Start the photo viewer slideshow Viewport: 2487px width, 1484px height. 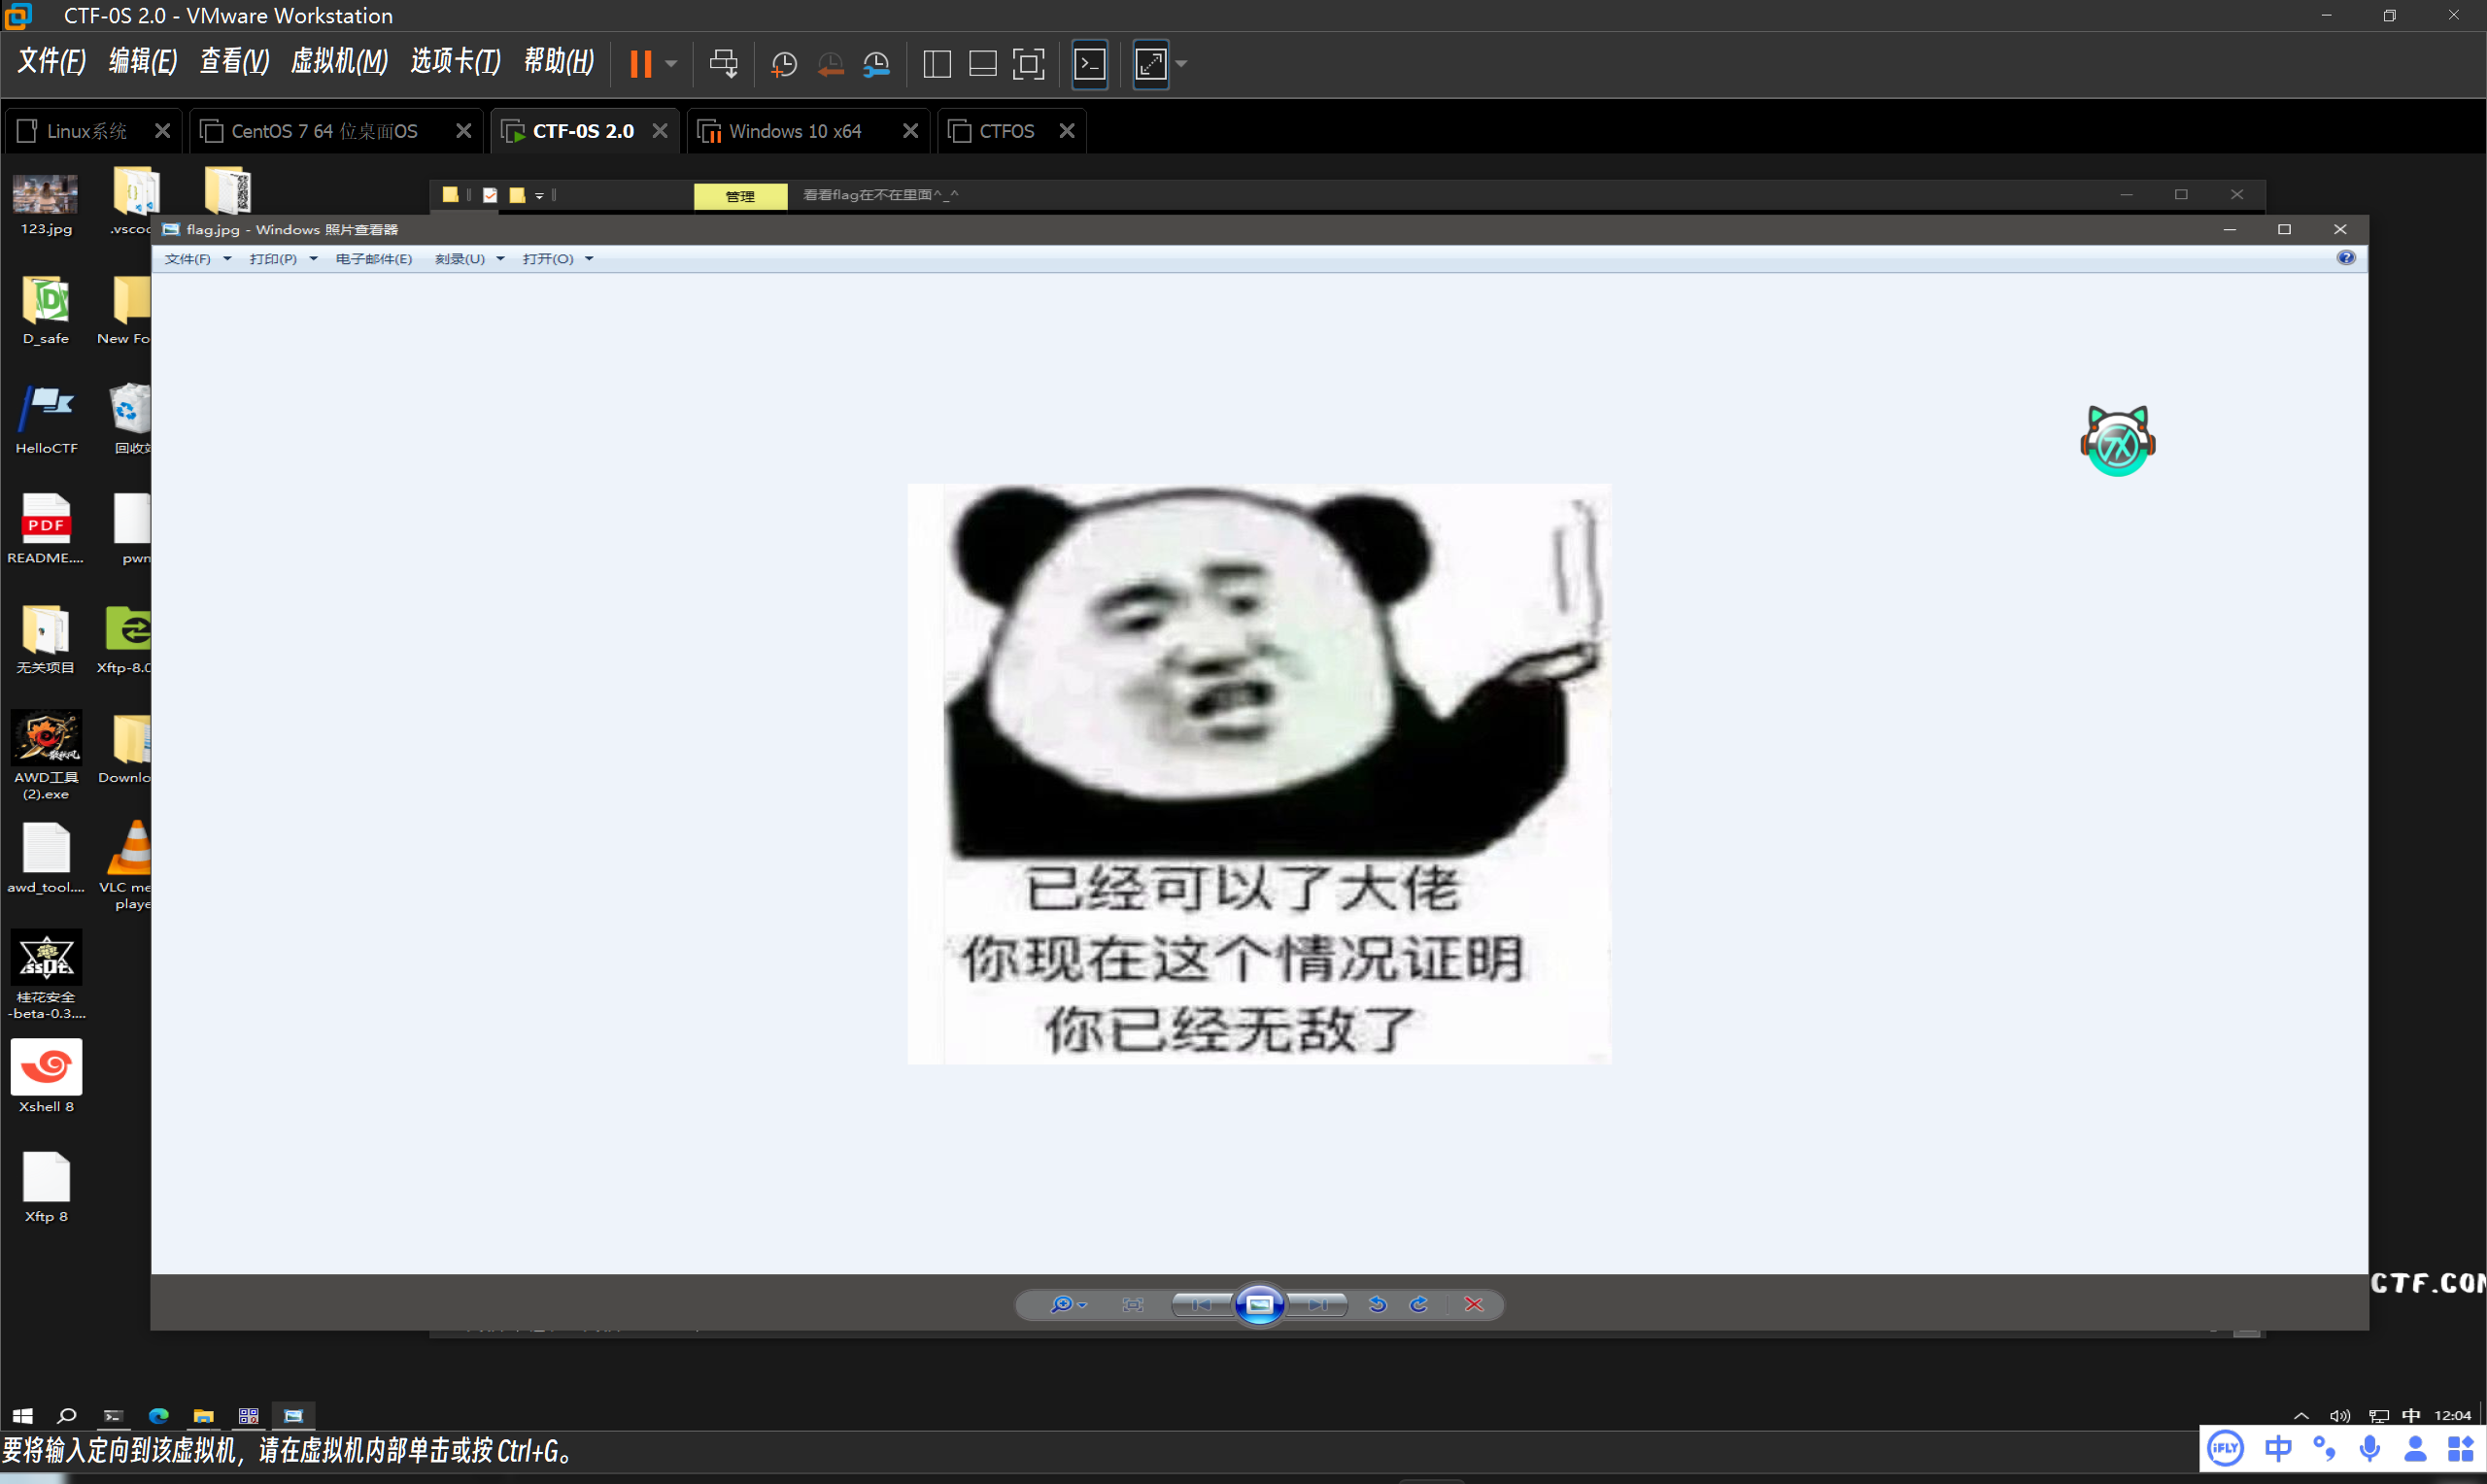pos(1259,1304)
